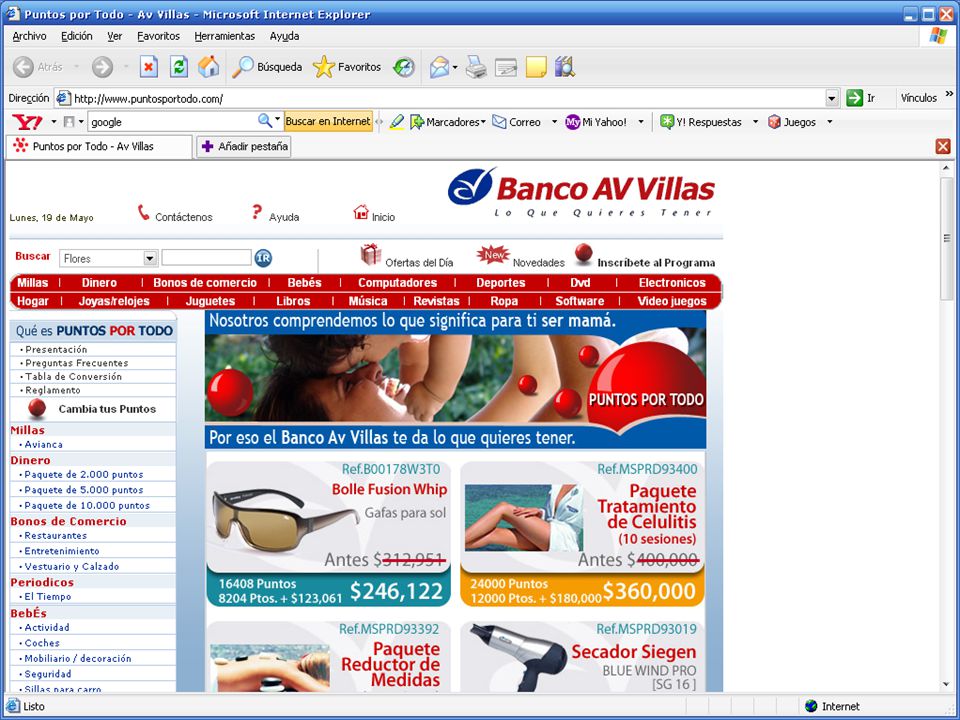960x720 pixels.
Task: Expand the Juegos dropdown arrow
Action: 830,122
